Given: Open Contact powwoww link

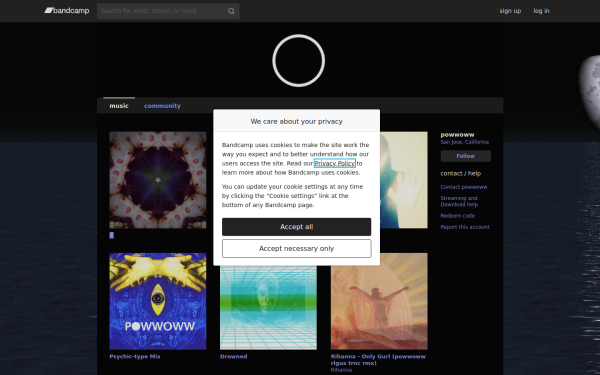Looking at the screenshot, I should [463, 187].
